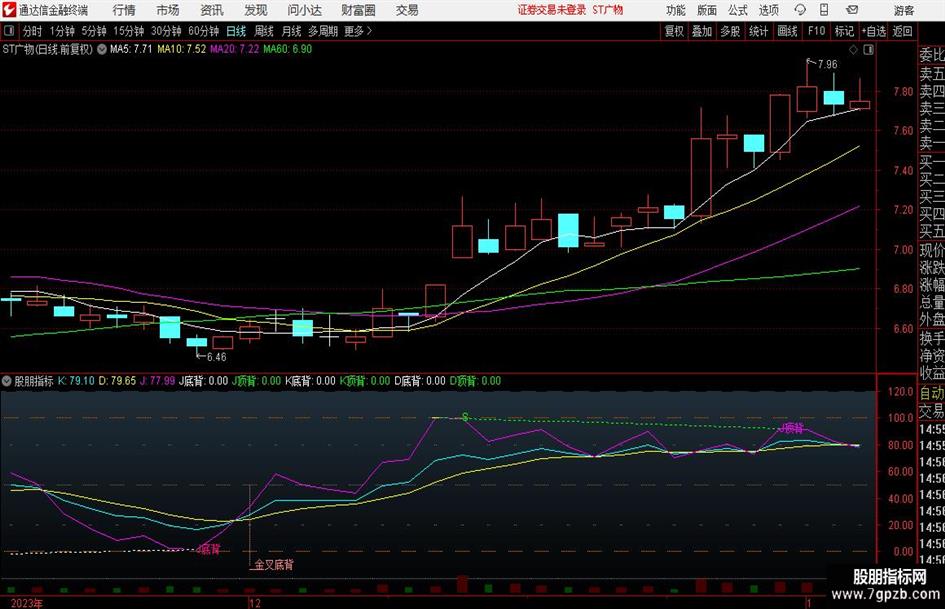Click the circular icon beside ST广物 chart title
This screenshot has height=609, width=945.
[102, 48]
